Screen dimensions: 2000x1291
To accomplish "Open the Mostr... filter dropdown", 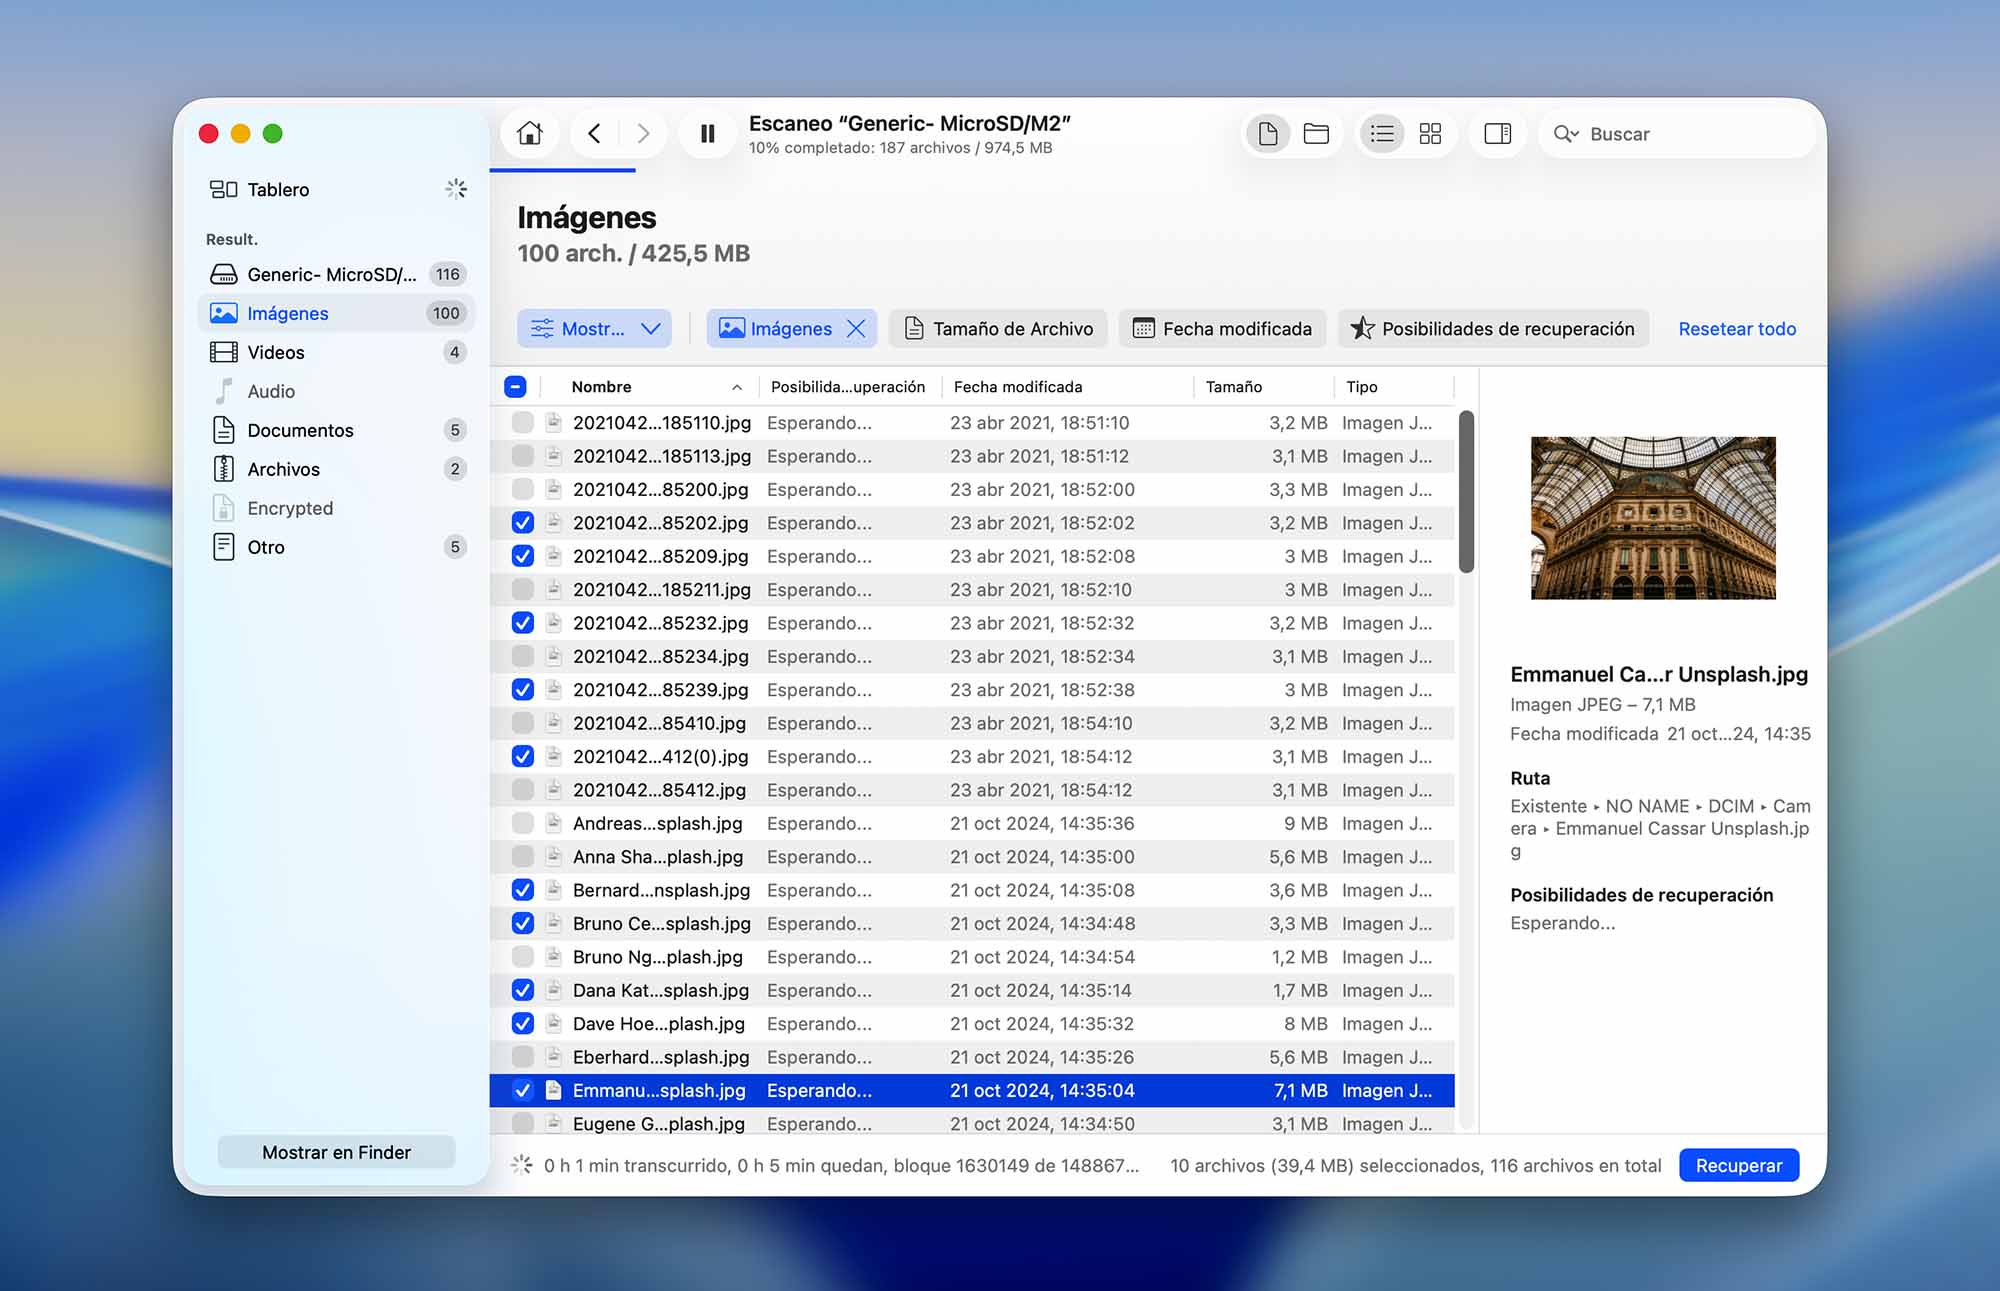I will coord(594,329).
